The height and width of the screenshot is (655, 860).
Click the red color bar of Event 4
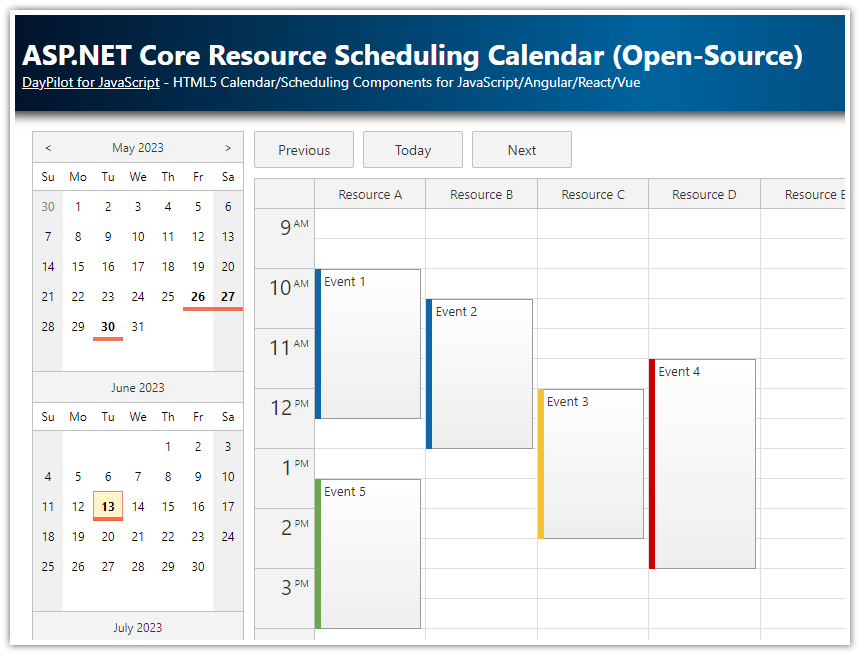tap(652, 464)
